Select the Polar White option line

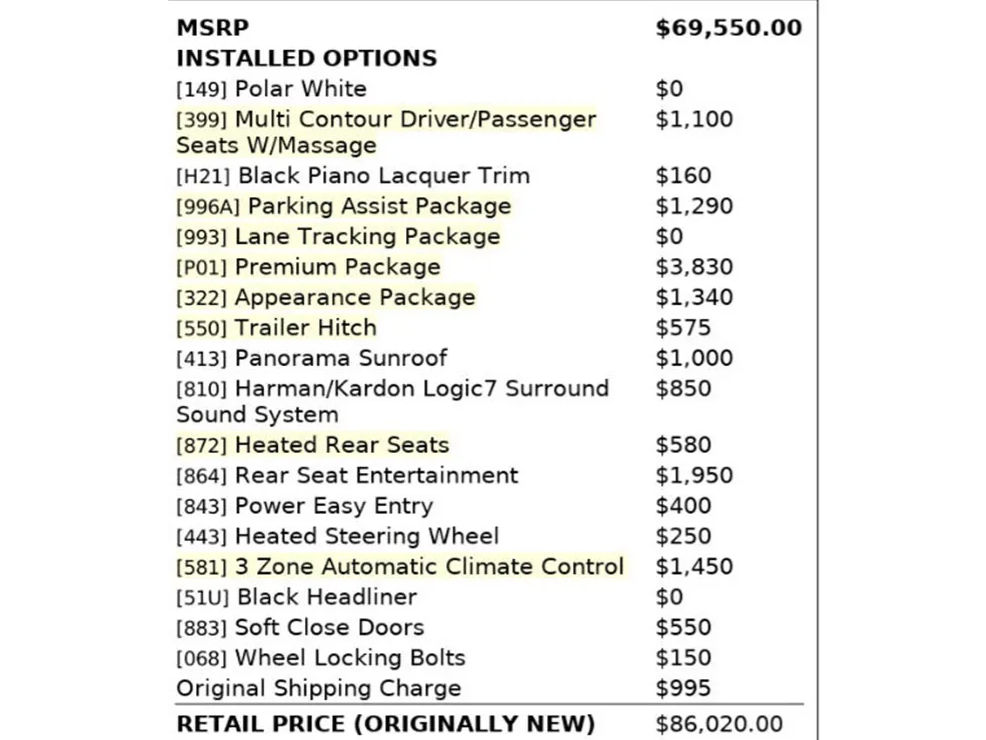click(x=271, y=89)
